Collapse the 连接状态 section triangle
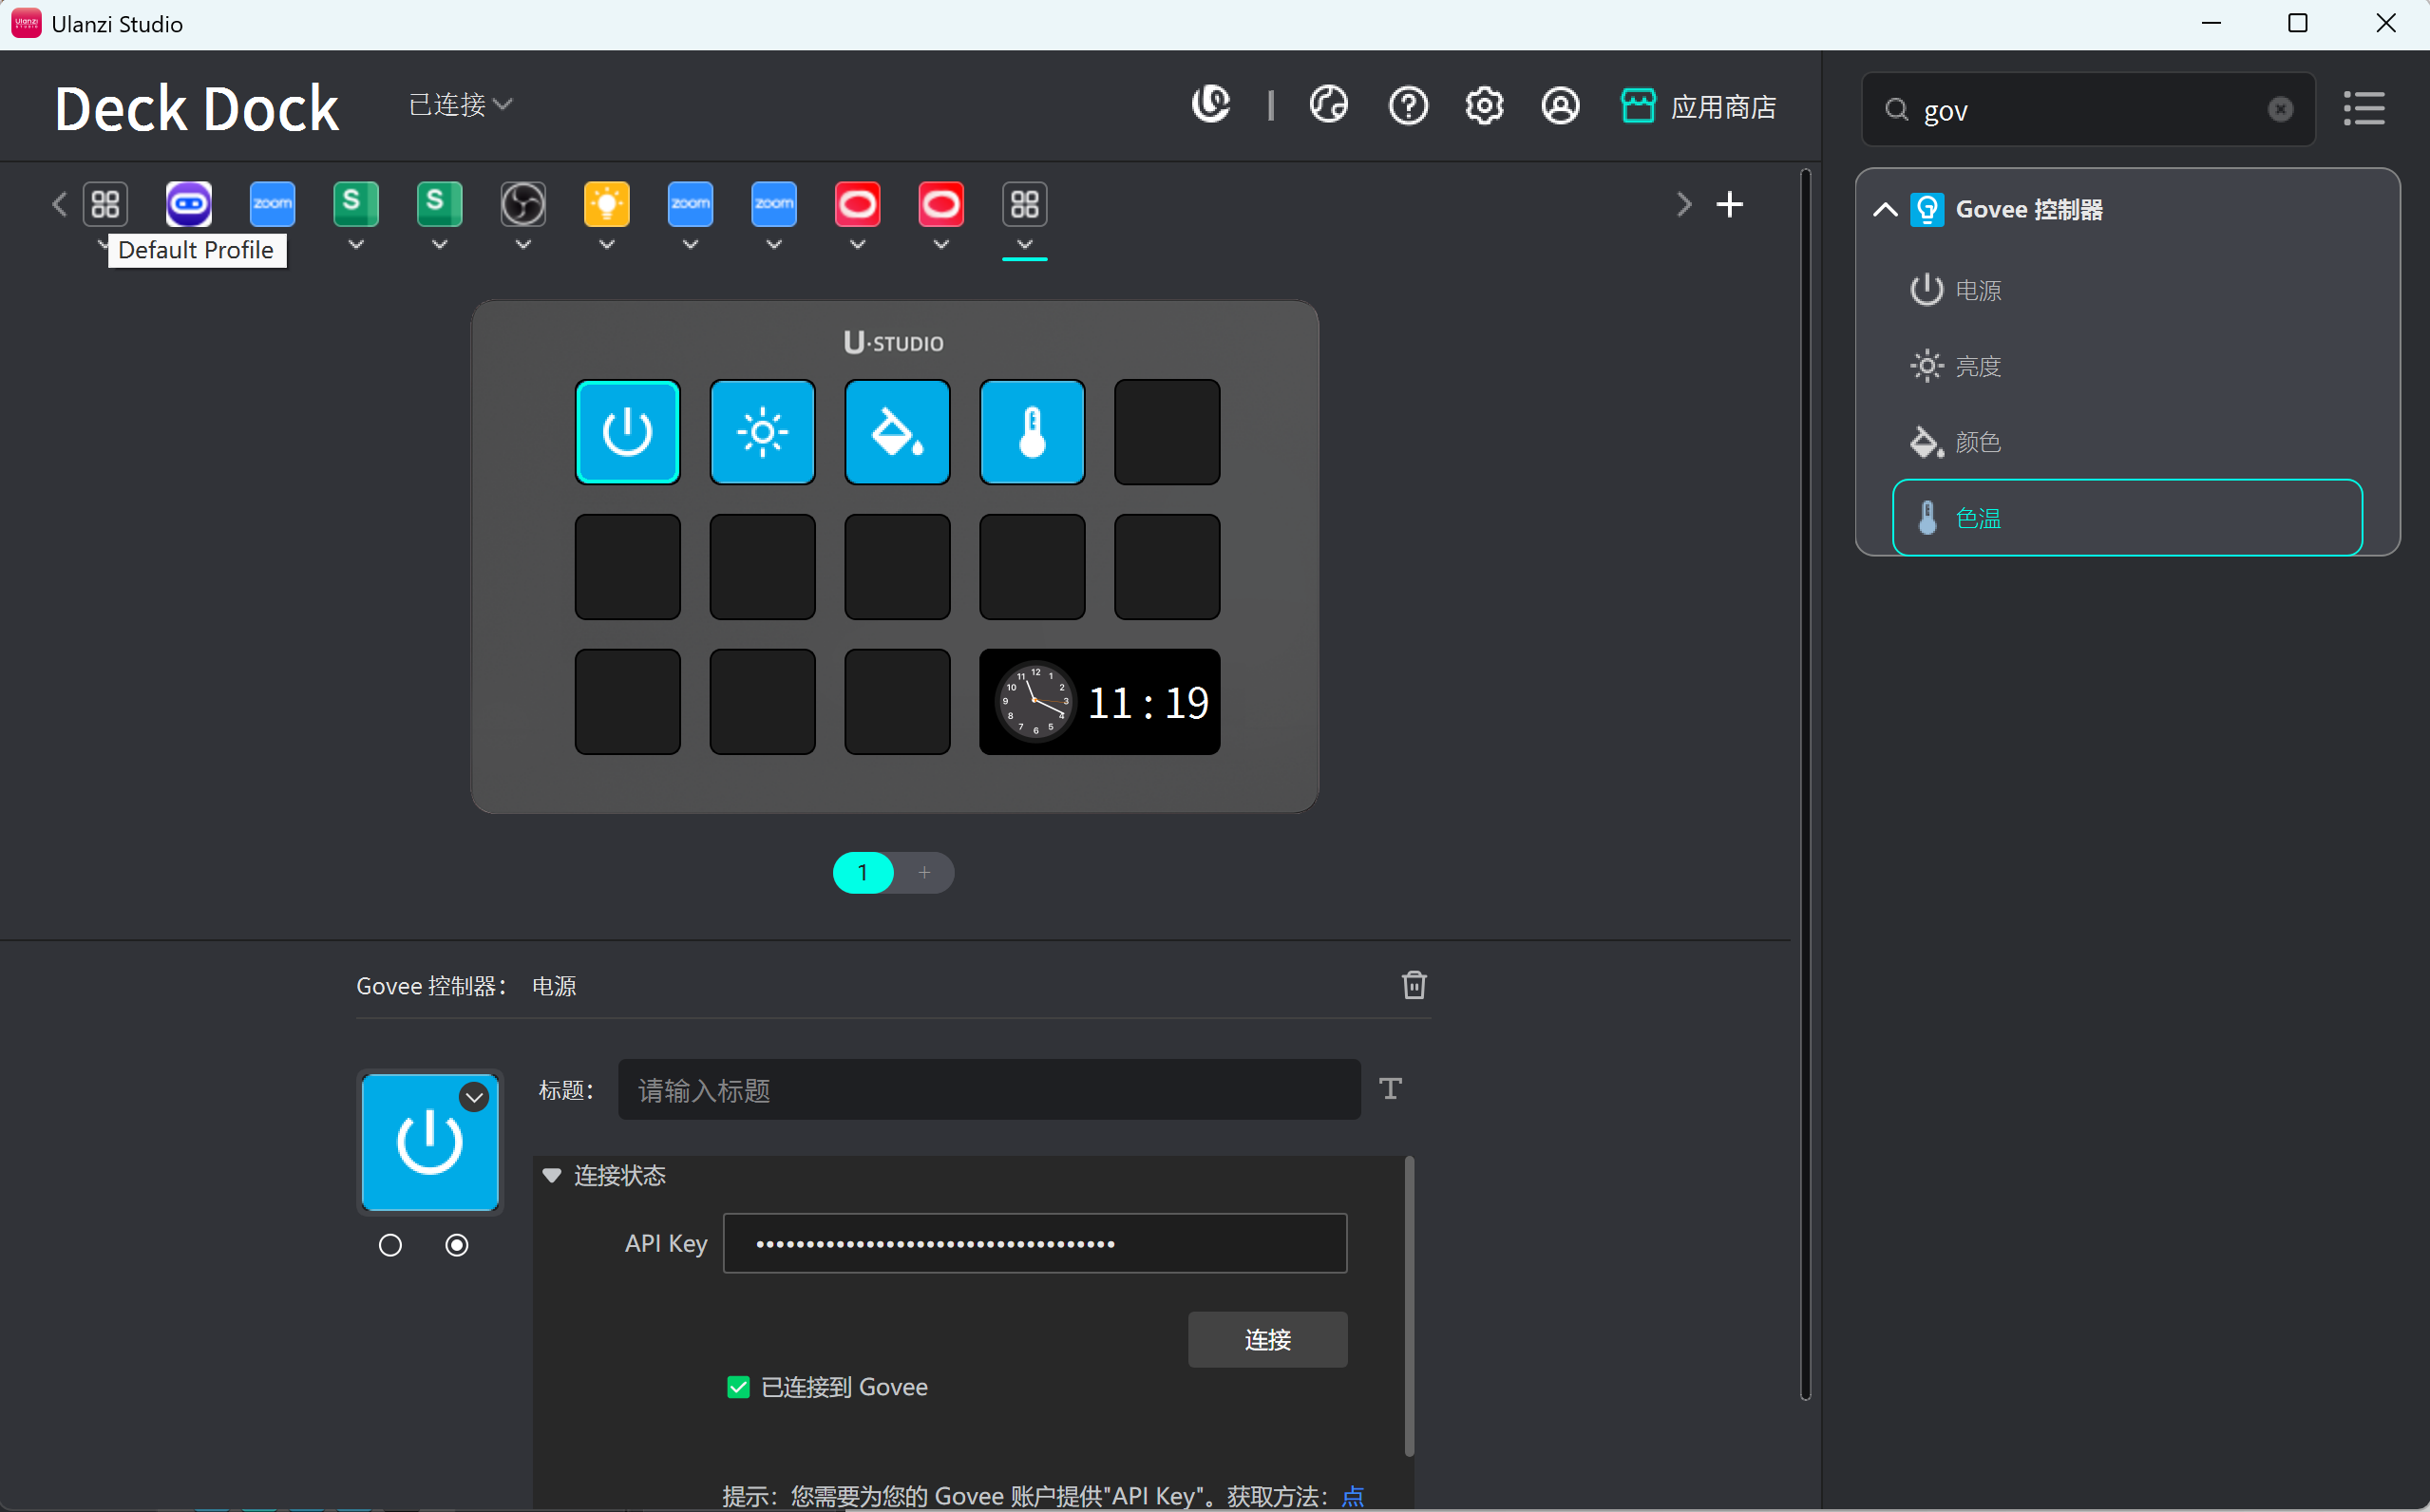Image resolution: width=2430 pixels, height=1512 pixels. pos(552,1176)
